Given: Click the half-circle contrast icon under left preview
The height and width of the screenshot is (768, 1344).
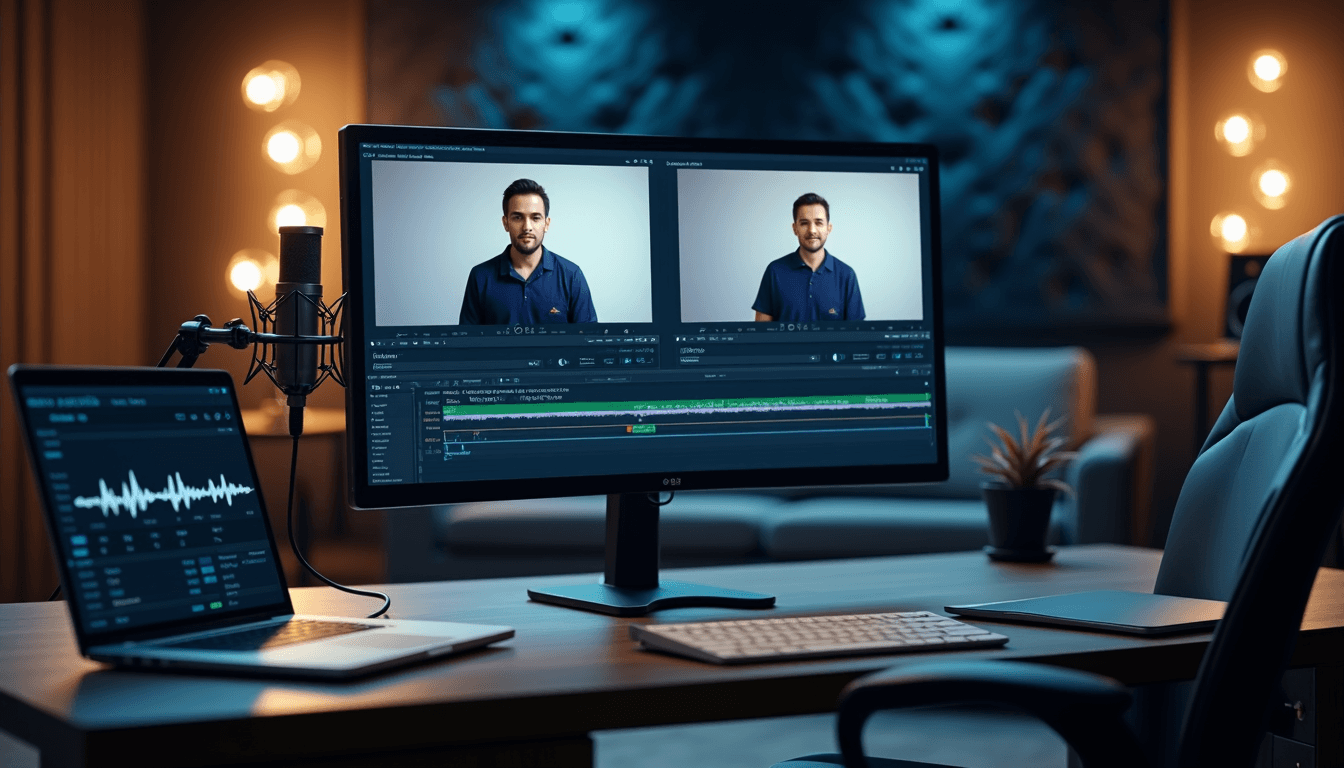Looking at the screenshot, I should coord(562,362).
